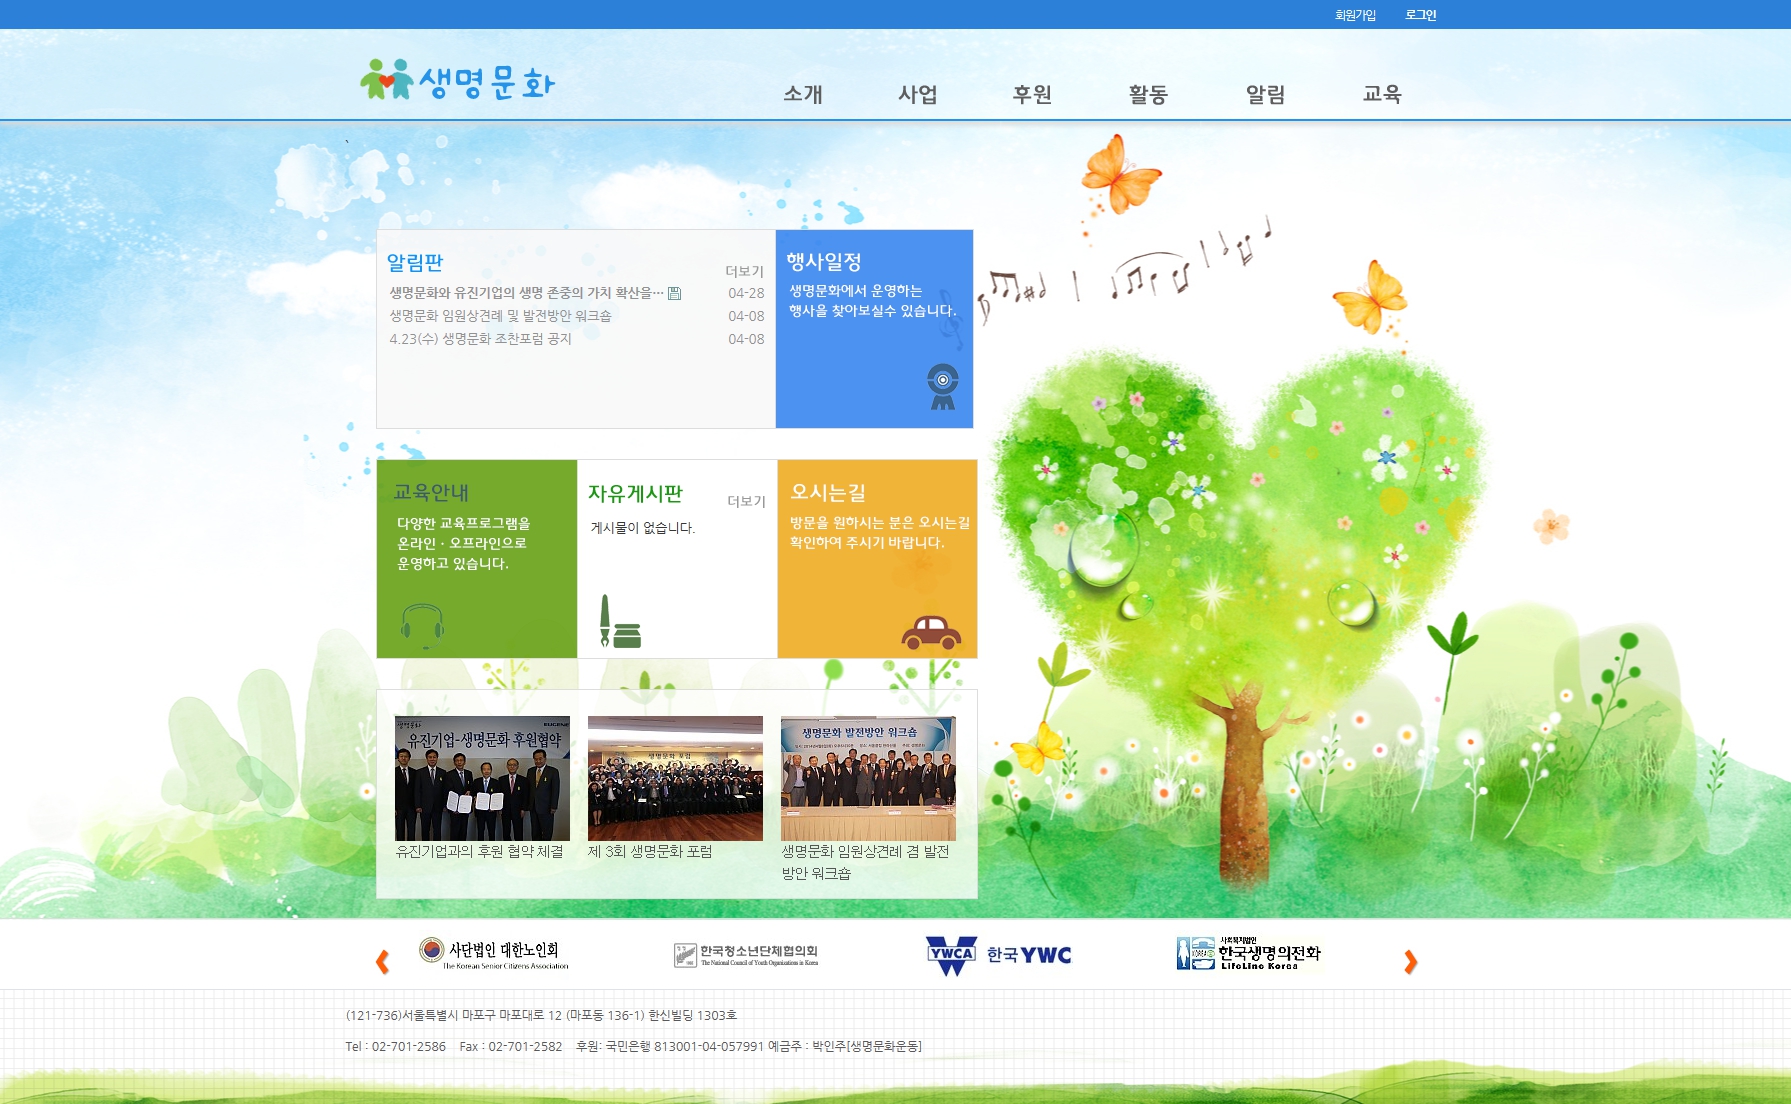Click the attachment icon beside first notice

(675, 293)
